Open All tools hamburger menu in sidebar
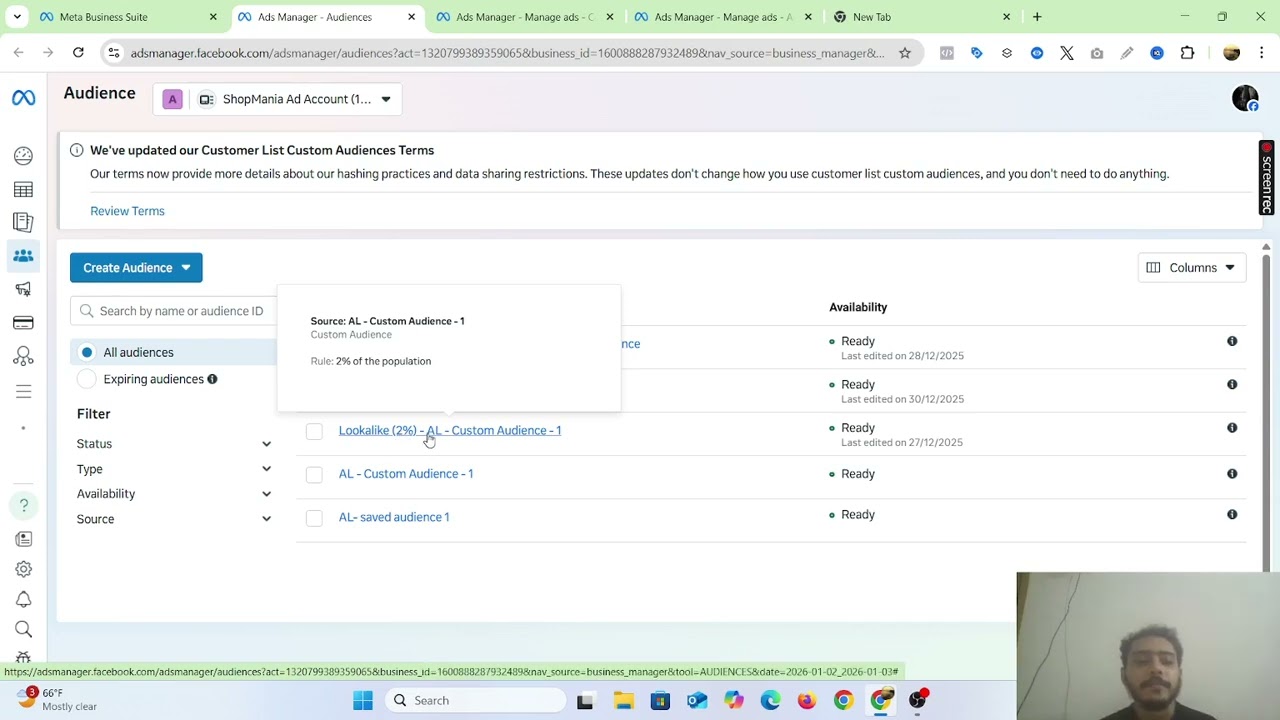The height and width of the screenshot is (720, 1280). click(x=23, y=392)
